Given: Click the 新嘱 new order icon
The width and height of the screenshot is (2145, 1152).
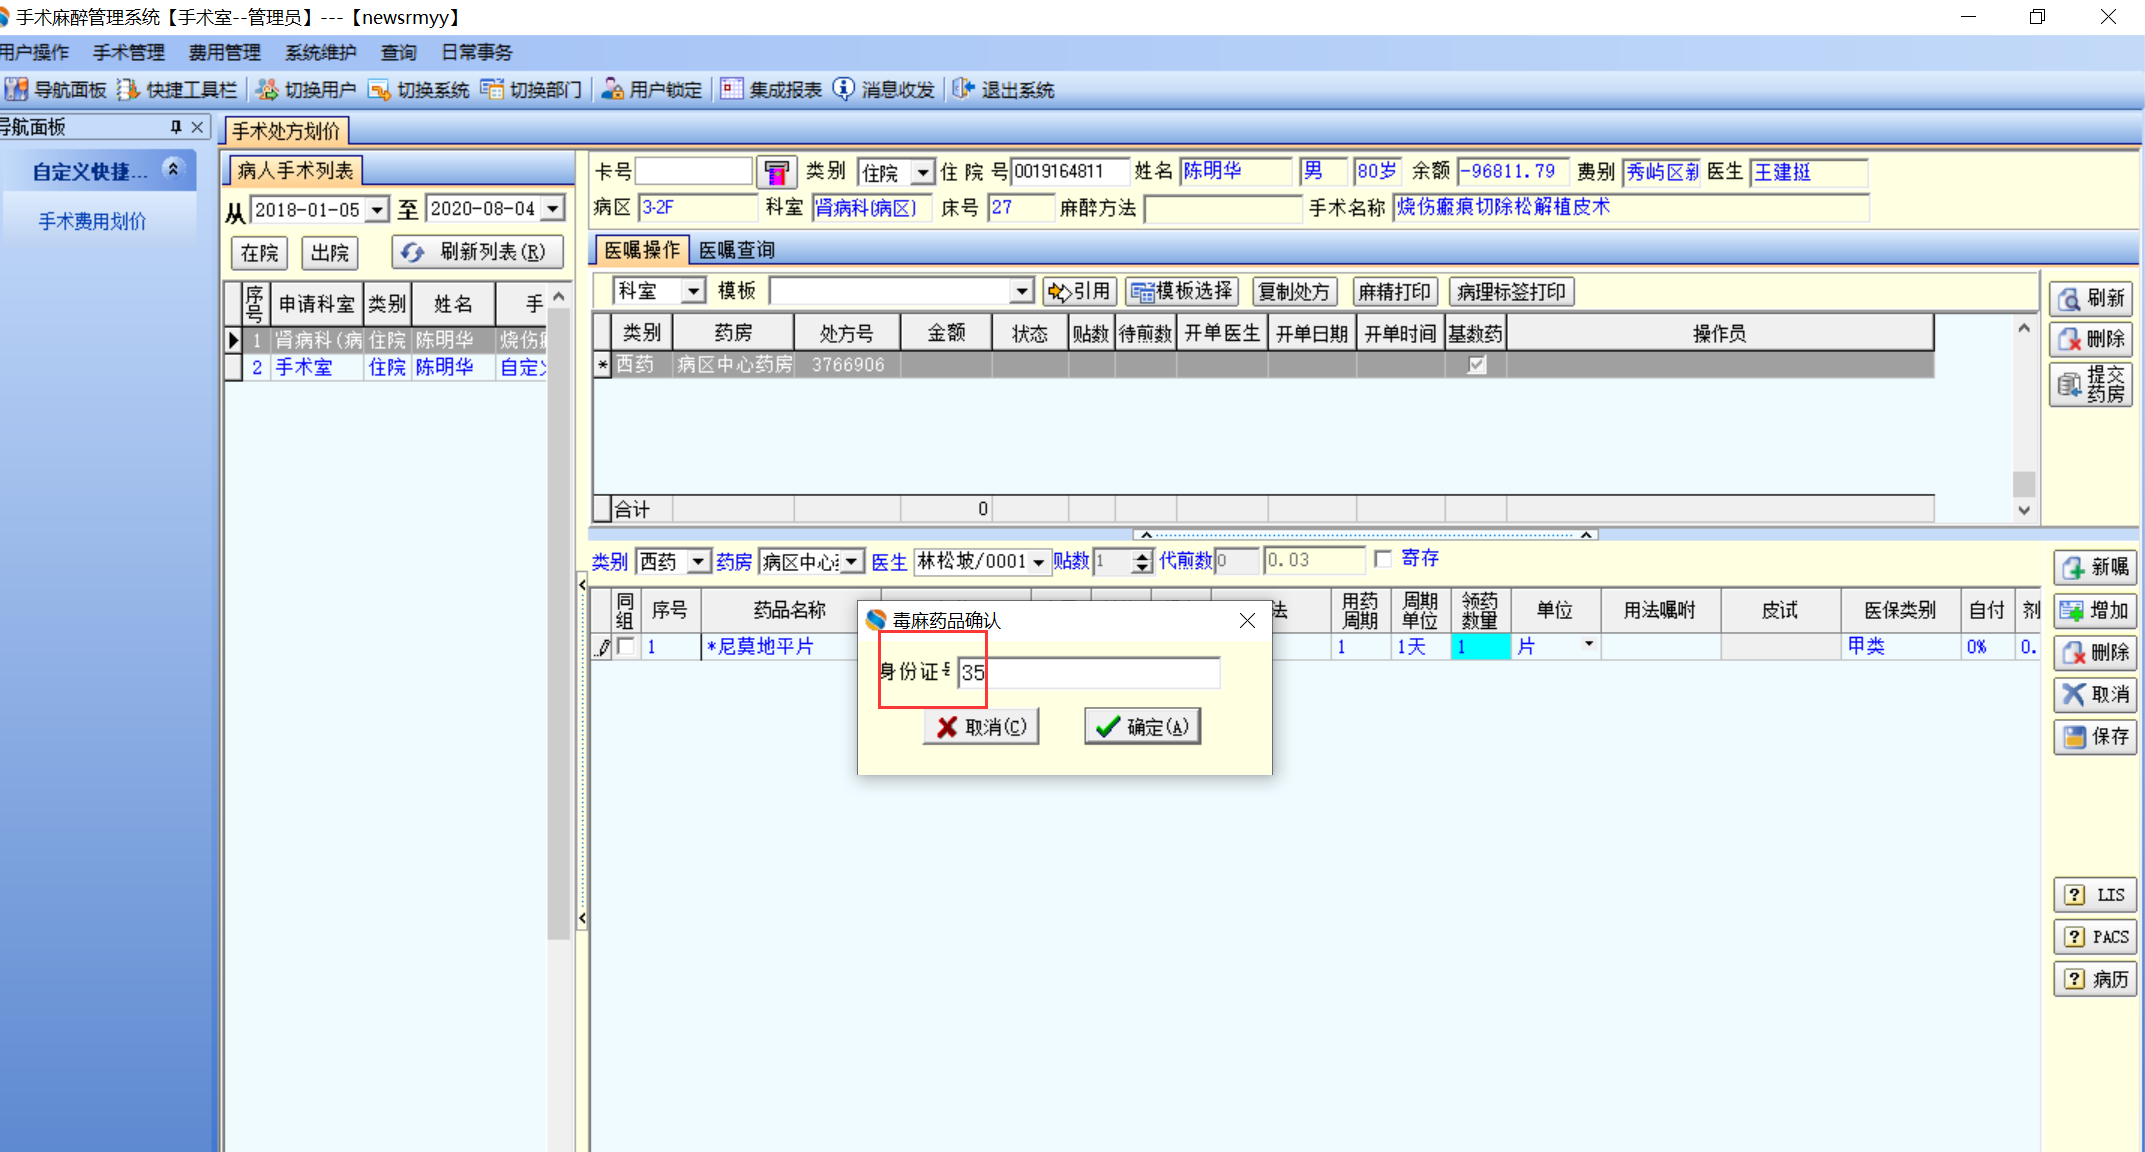Looking at the screenshot, I should tap(2094, 567).
